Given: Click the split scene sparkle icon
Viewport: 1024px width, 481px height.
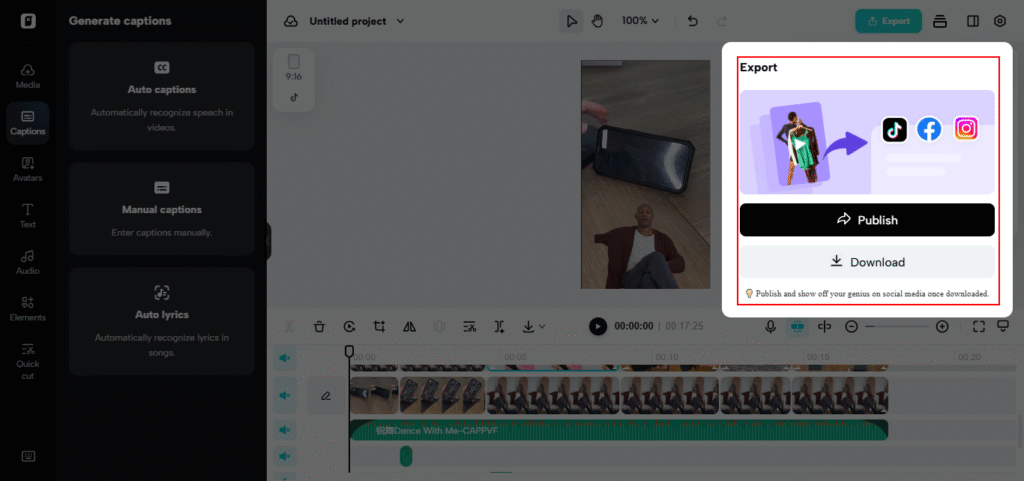Looking at the screenshot, I should (500, 326).
